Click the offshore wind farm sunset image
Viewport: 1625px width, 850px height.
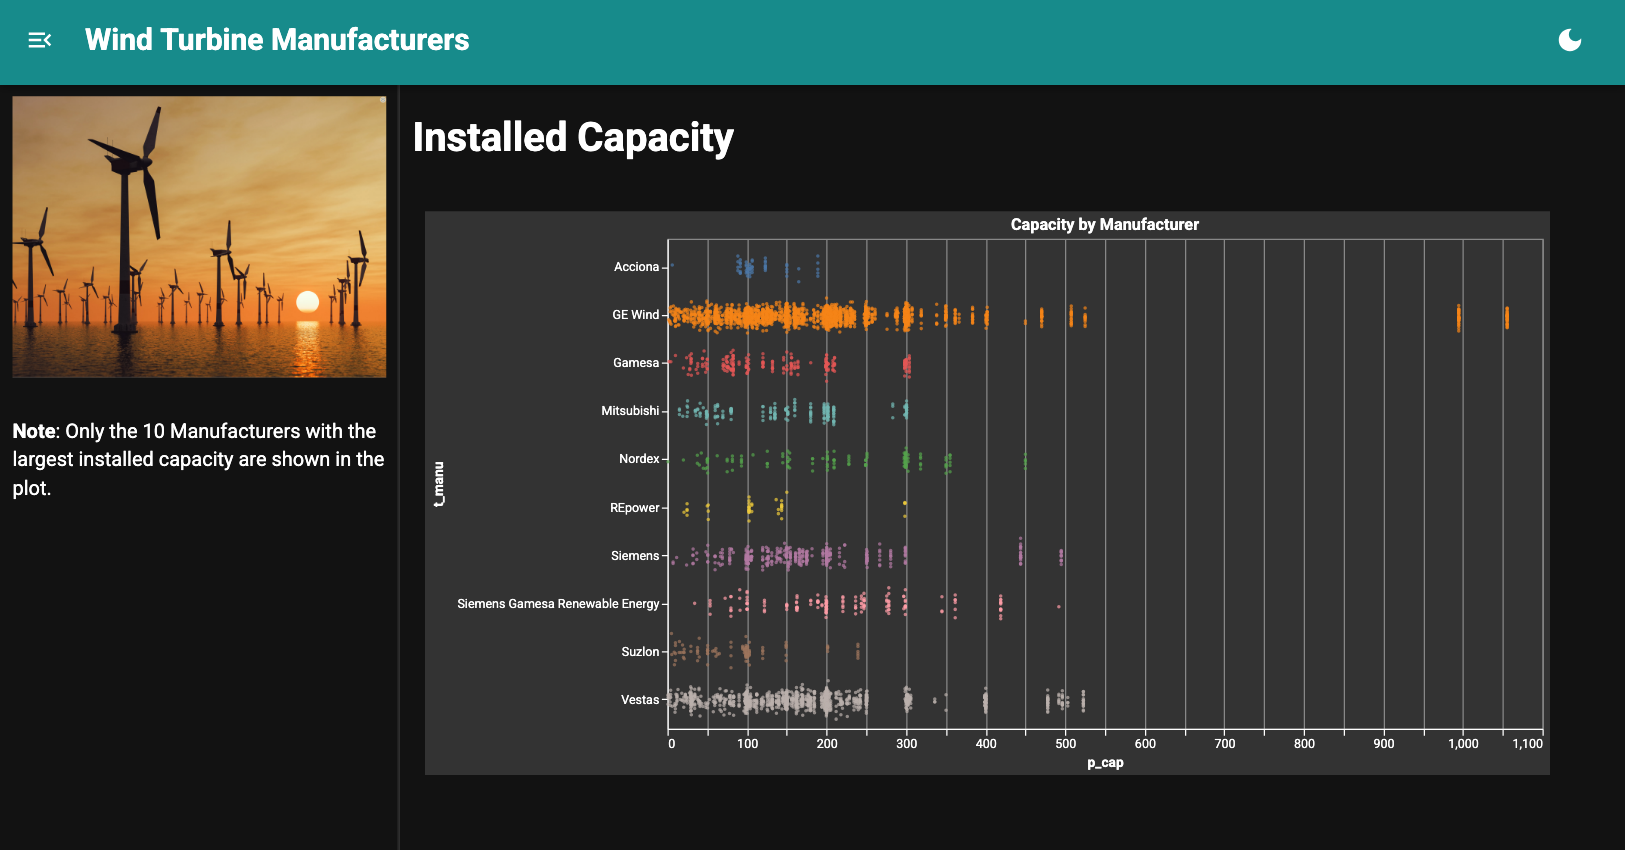199,237
